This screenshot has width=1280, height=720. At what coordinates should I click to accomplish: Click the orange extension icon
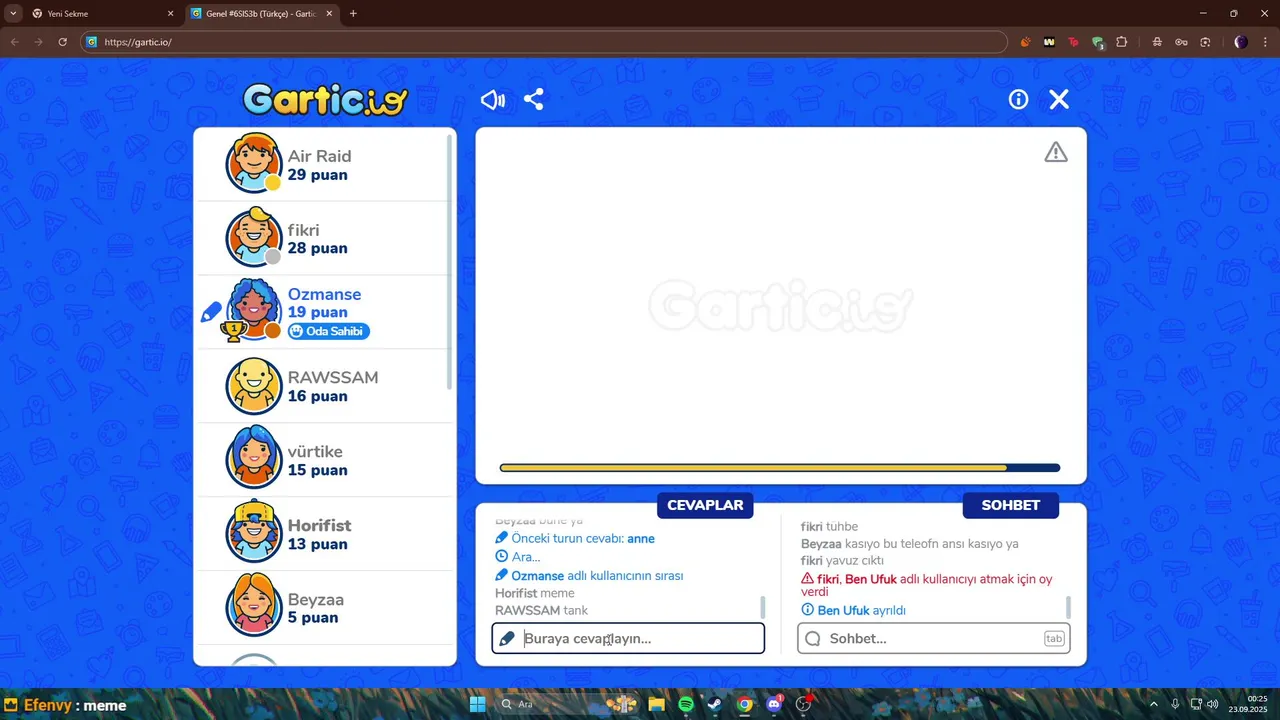point(1025,42)
